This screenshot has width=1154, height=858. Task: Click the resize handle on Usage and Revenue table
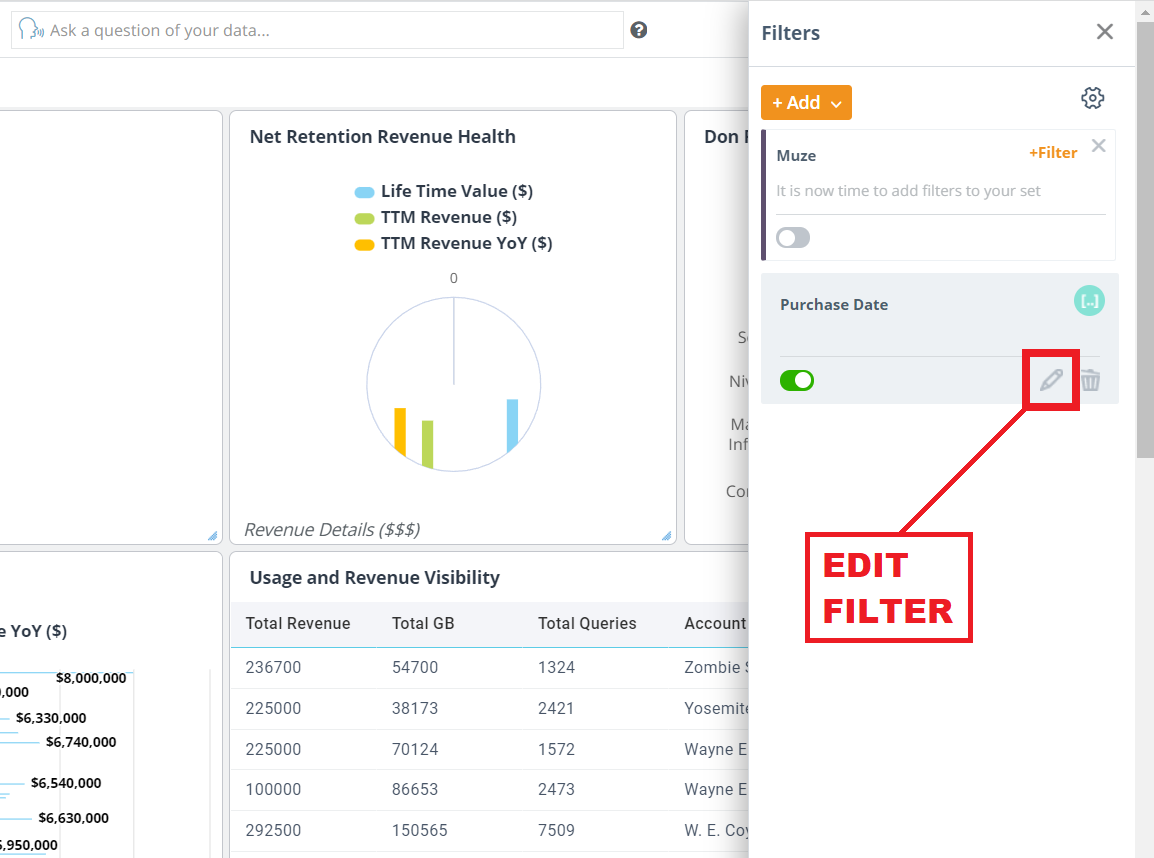666,852
